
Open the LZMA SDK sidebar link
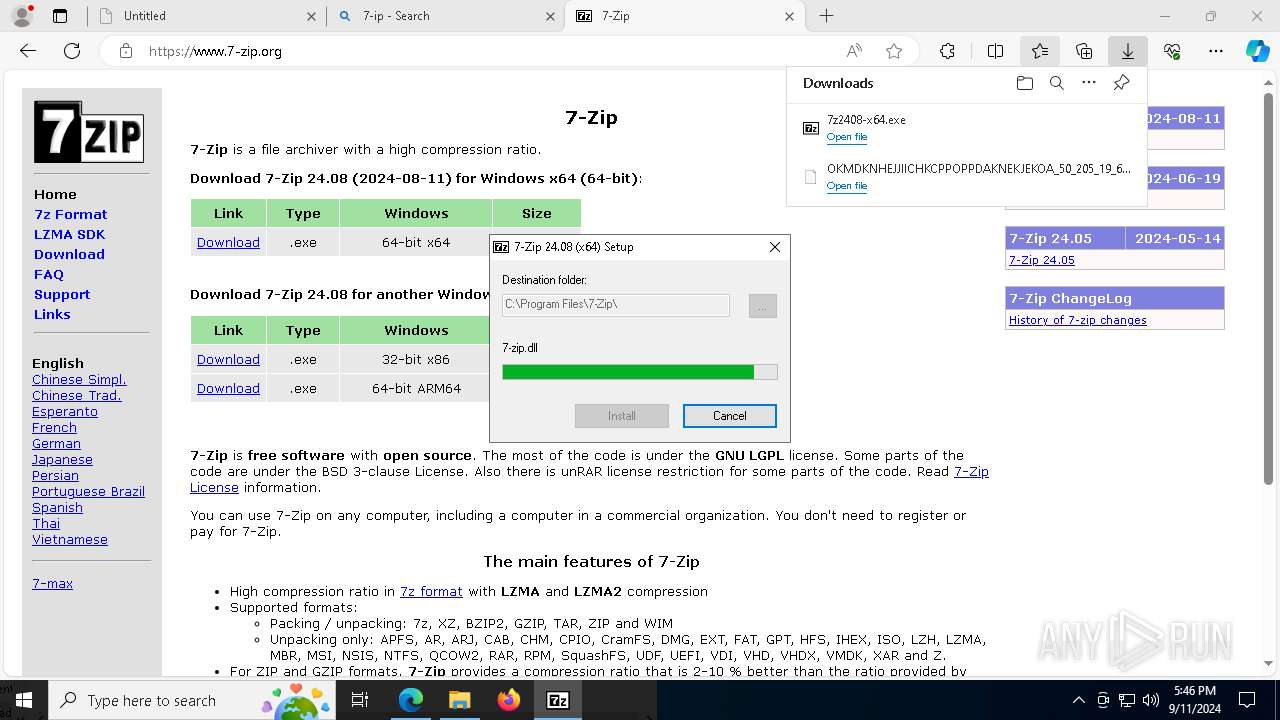[69, 235]
